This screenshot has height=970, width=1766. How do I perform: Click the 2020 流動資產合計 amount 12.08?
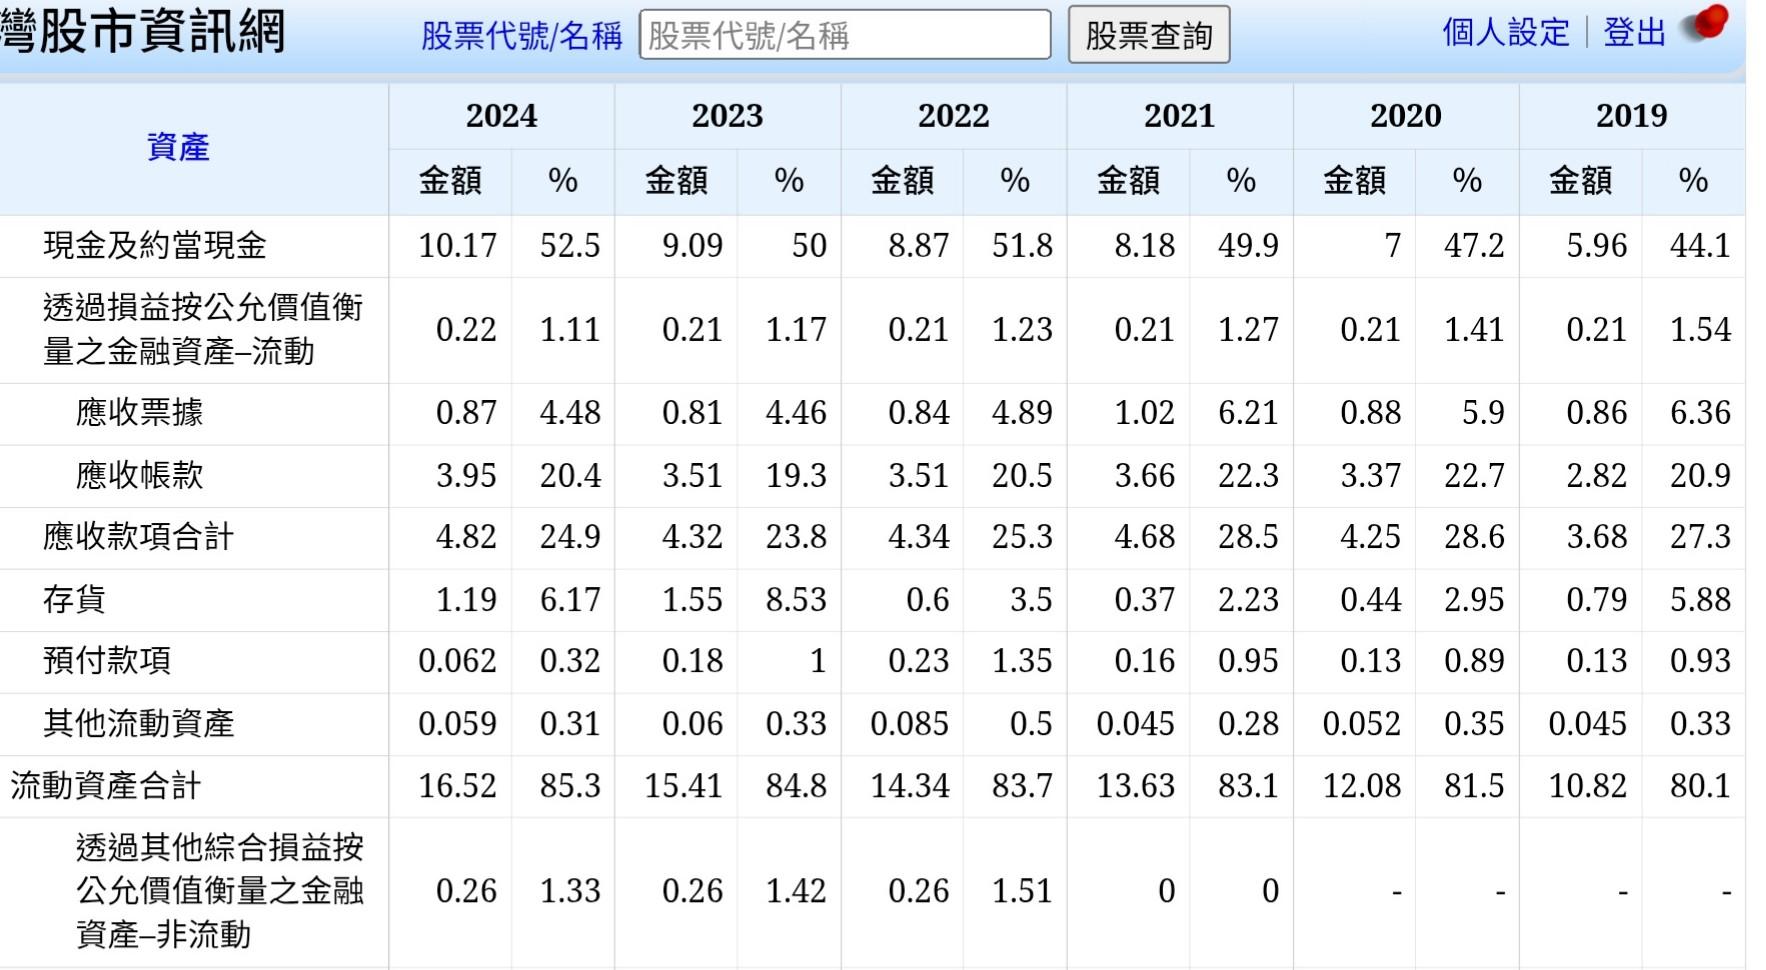click(x=1361, y=786)
